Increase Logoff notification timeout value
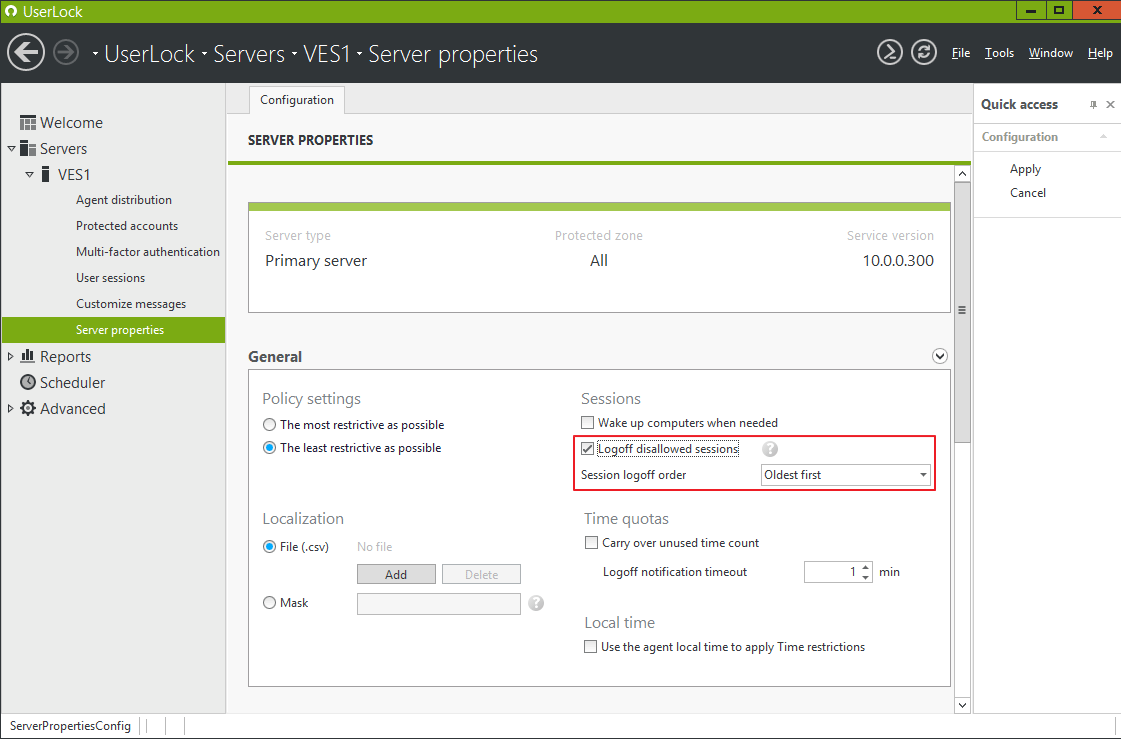1121x739 pixels. pyautogui.click(x=866, y=567)
